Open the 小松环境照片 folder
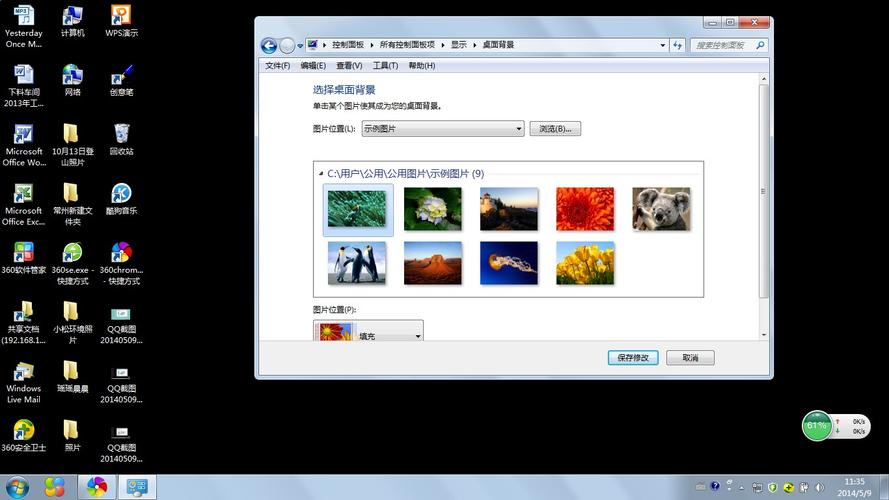The image size is (889, 500). [x=73, y=323]
